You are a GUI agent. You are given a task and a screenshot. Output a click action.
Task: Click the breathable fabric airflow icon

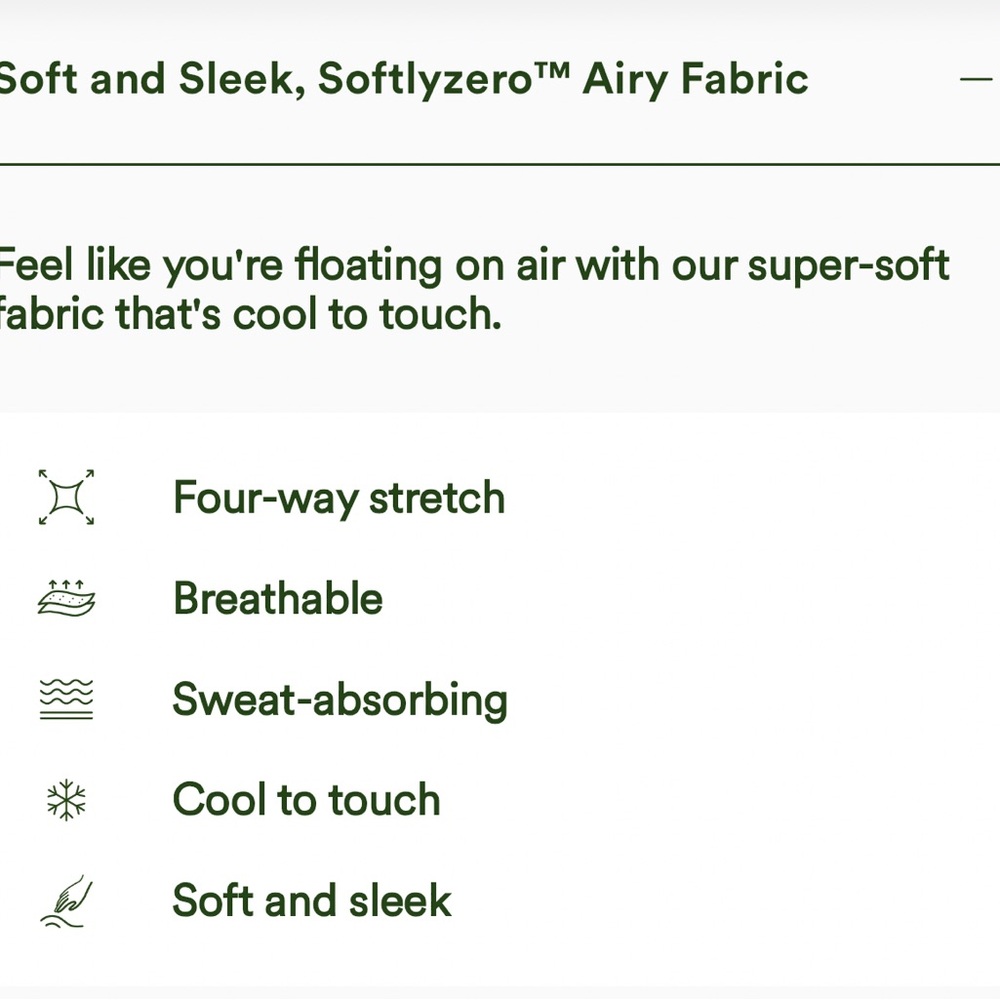[x=66, y=598]
